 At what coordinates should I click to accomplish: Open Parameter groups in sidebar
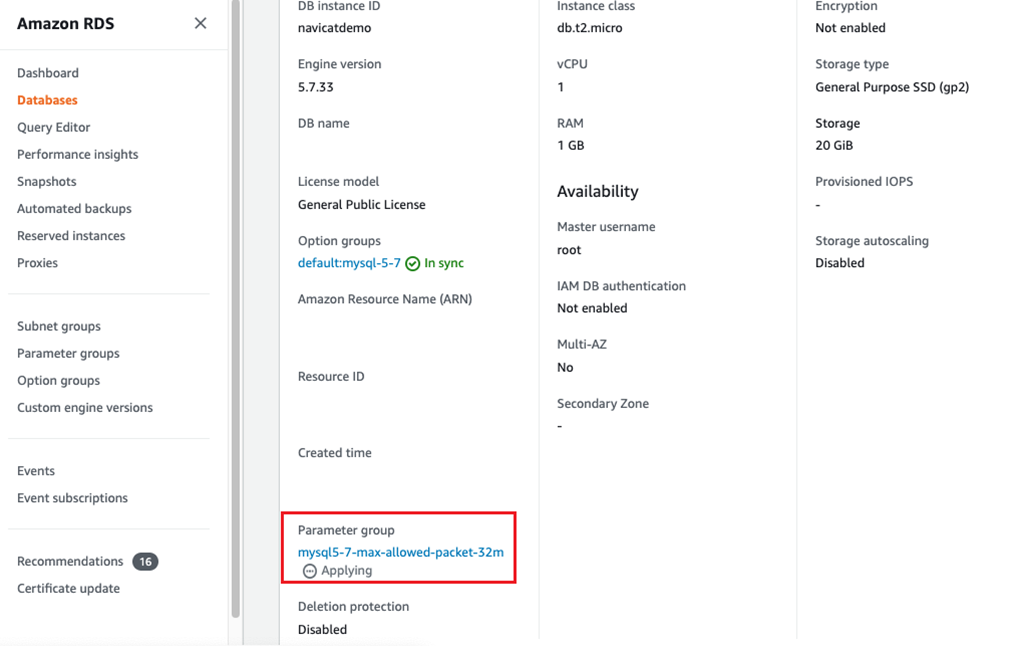(68, 353)
